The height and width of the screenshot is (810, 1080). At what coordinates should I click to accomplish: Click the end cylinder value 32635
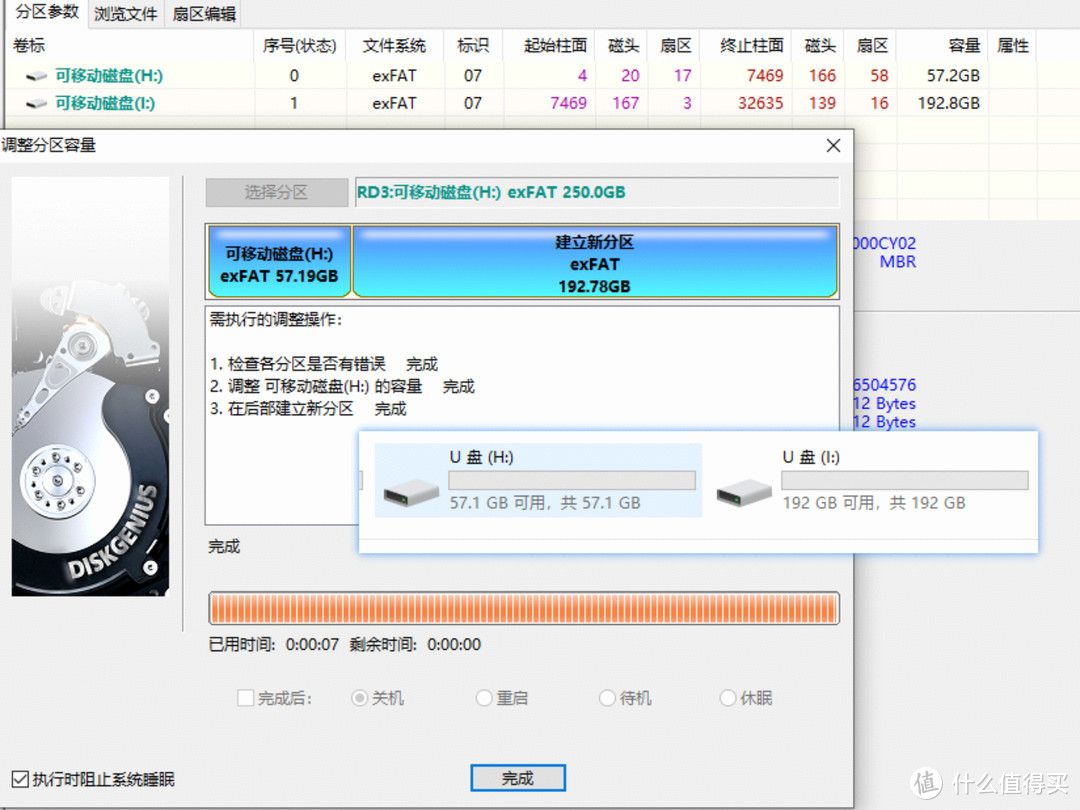click(x=760, y=103)
